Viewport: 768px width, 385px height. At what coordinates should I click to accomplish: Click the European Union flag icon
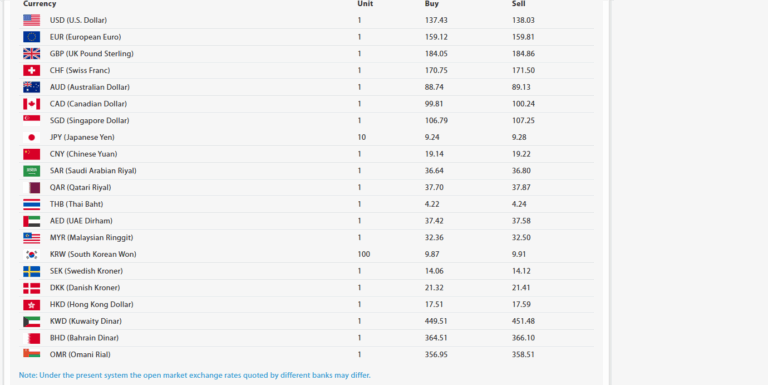[31, 37]
